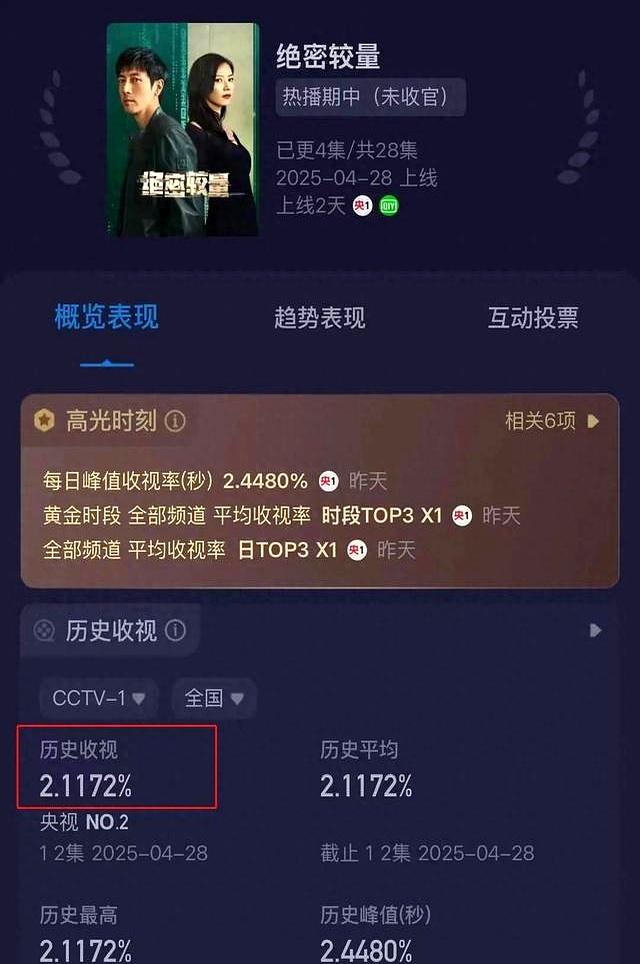Tap CCTV-1 badge after 时段TOP3 X1
This screenshot has height=964, width=640.
(462, 515)
